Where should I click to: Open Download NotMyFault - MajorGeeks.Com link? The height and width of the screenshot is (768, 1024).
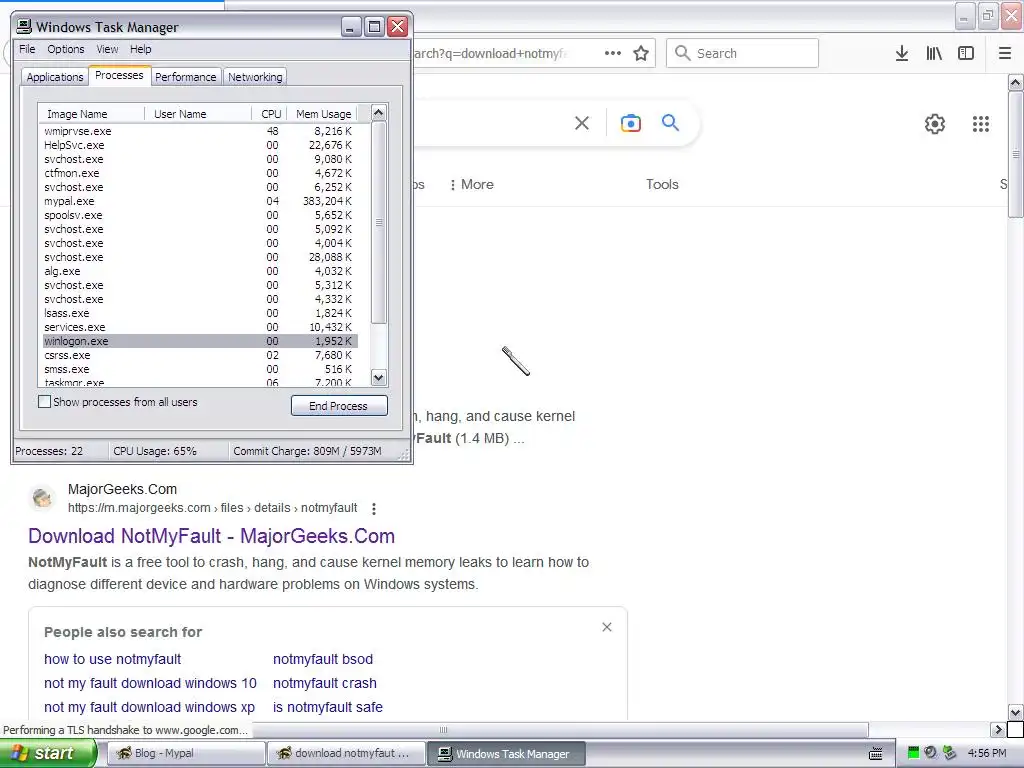(x=212, y=536)
